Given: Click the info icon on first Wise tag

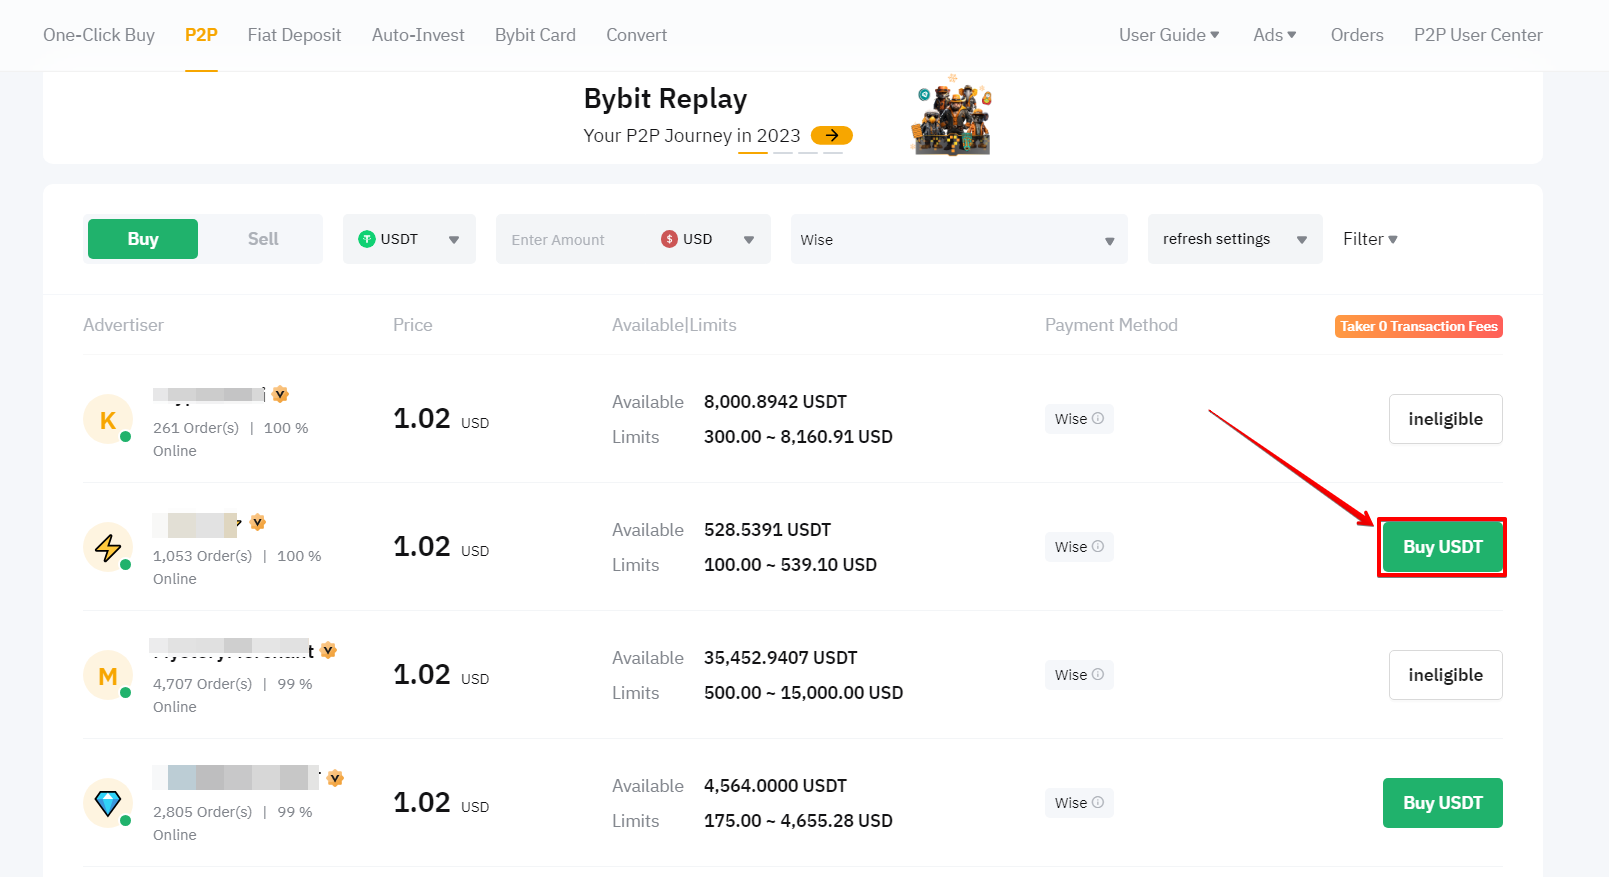Looking at the screenshot, I should click(x=1098, y=419).
